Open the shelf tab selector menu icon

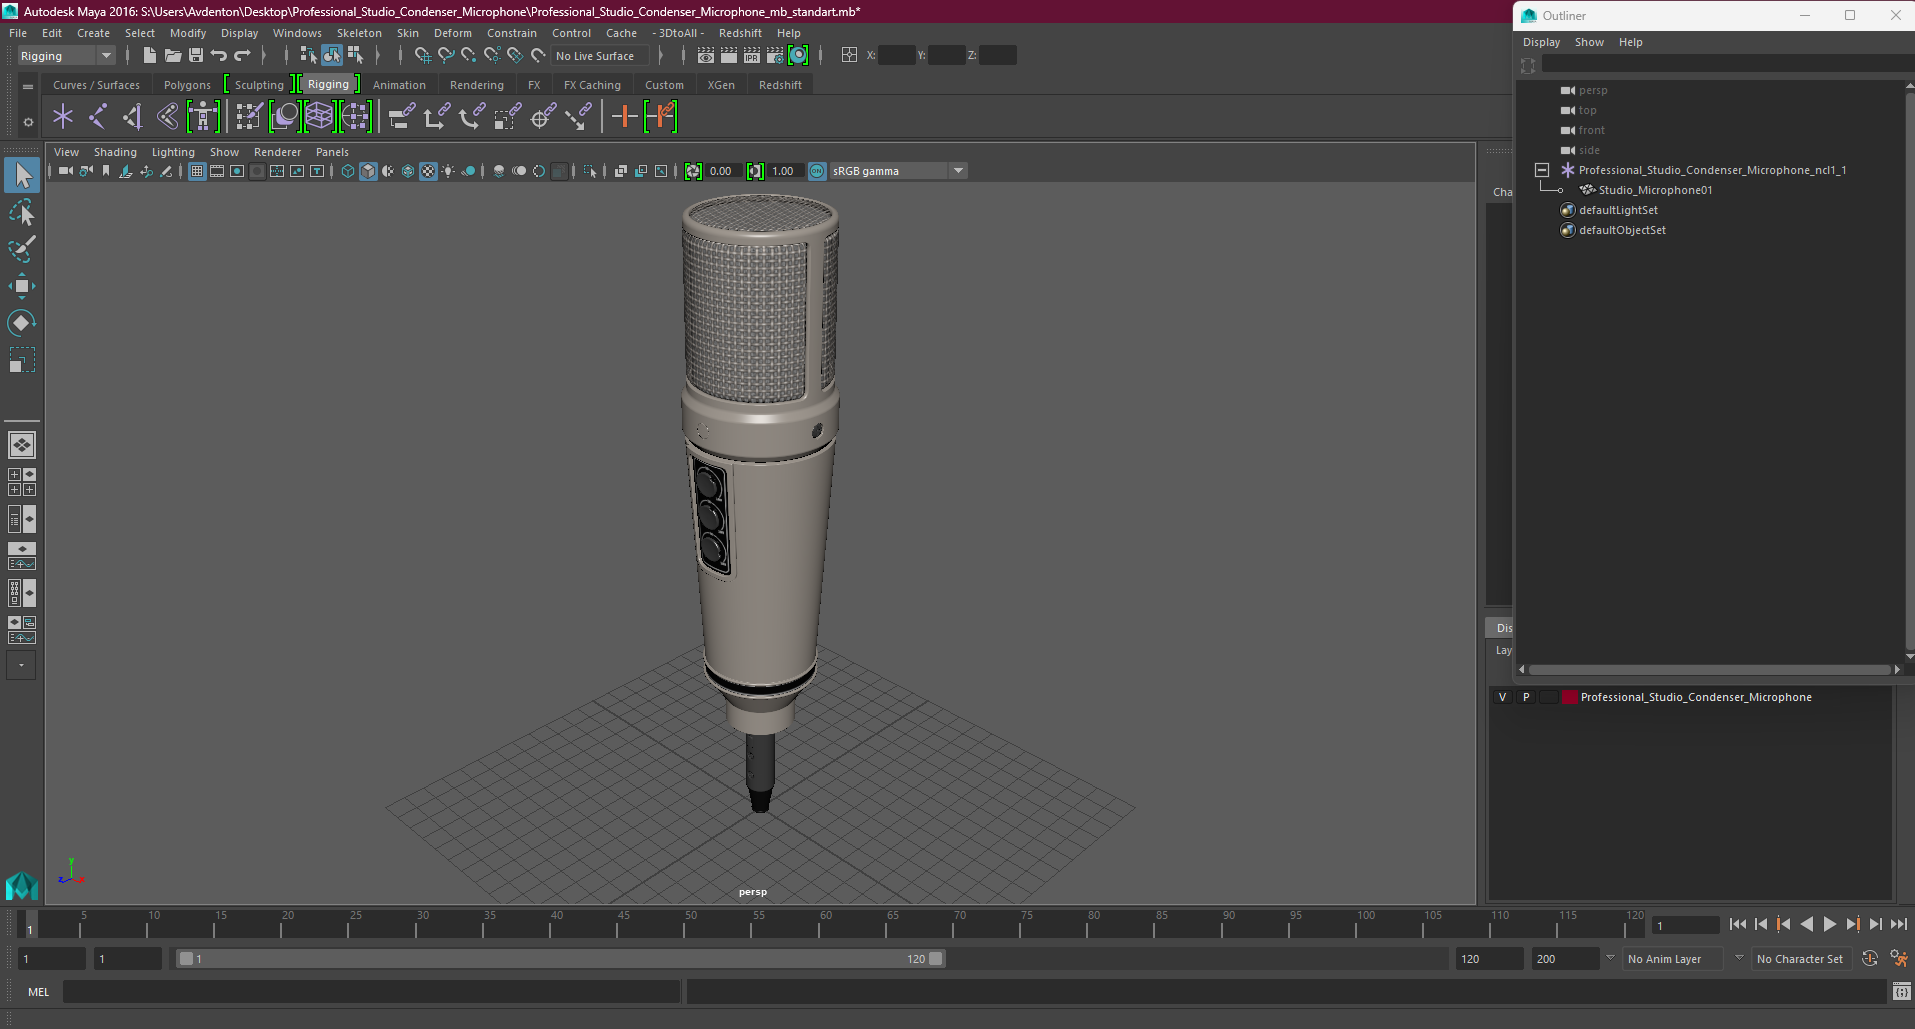click(x=28, y=87)
